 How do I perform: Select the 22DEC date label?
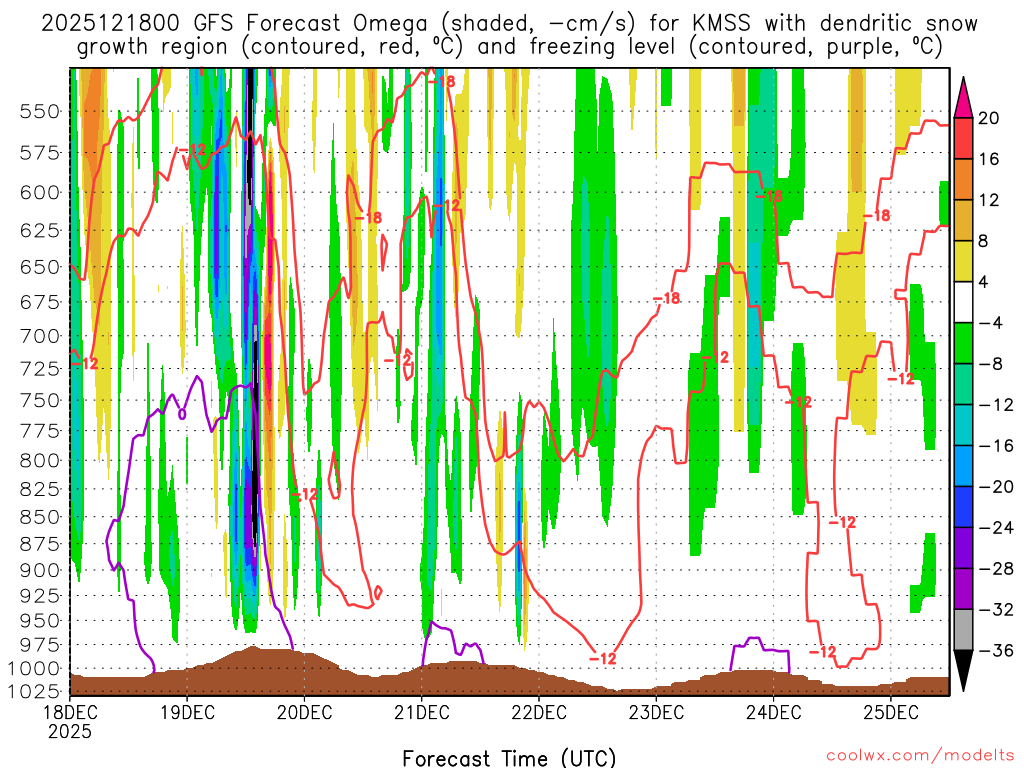pyautogui.click(x=539, y=712)
